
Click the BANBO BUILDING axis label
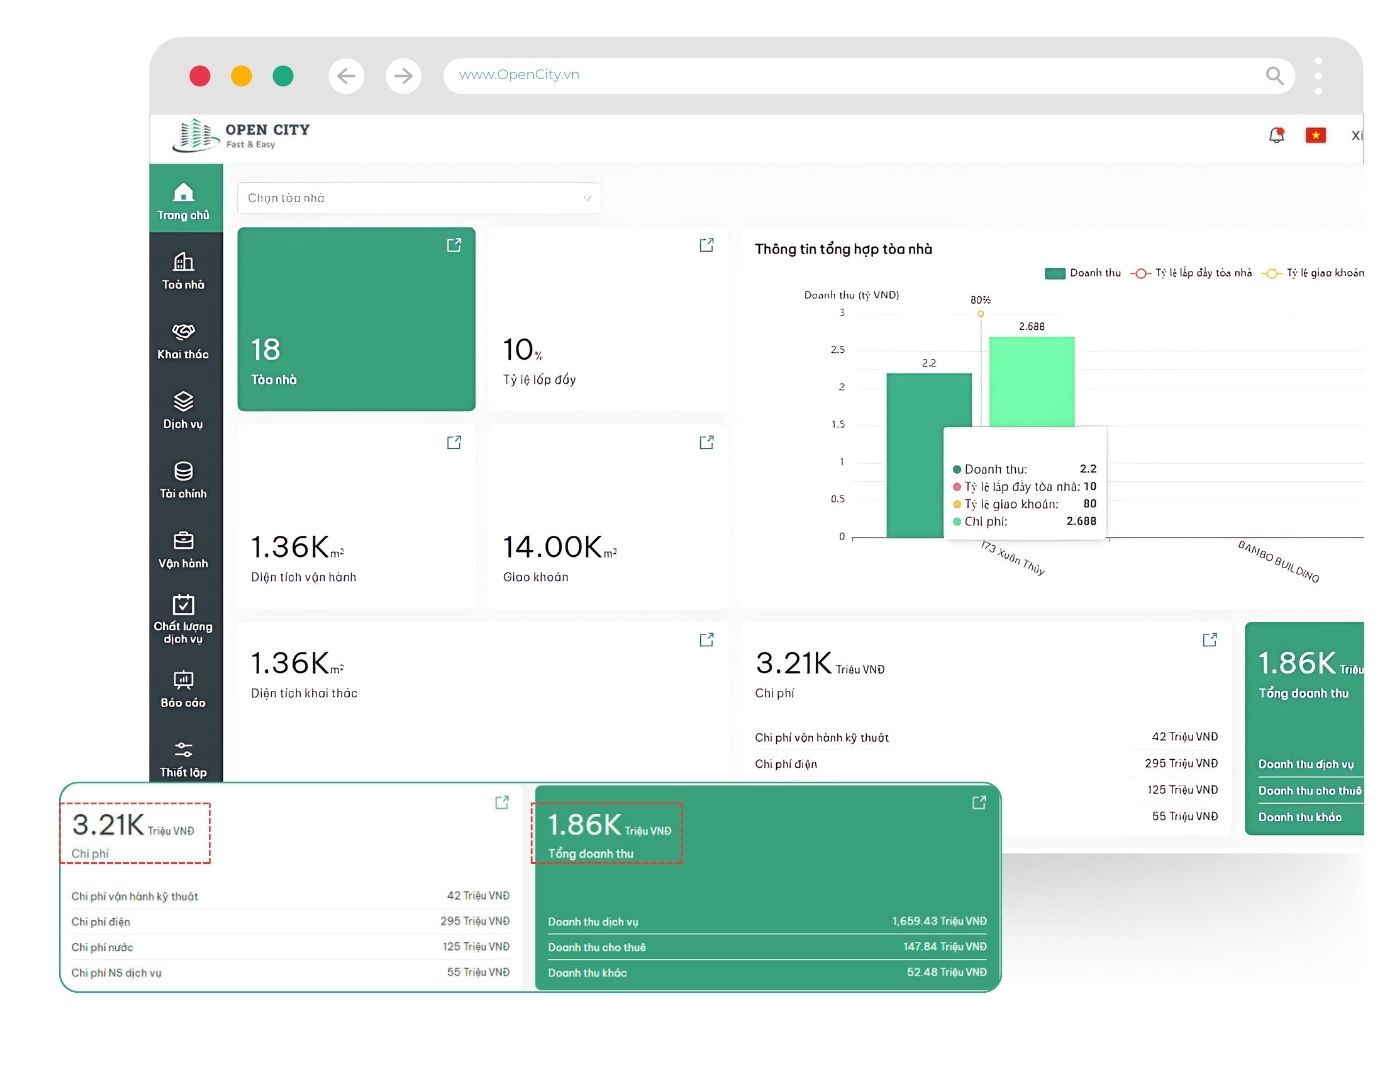(1279, 562)
